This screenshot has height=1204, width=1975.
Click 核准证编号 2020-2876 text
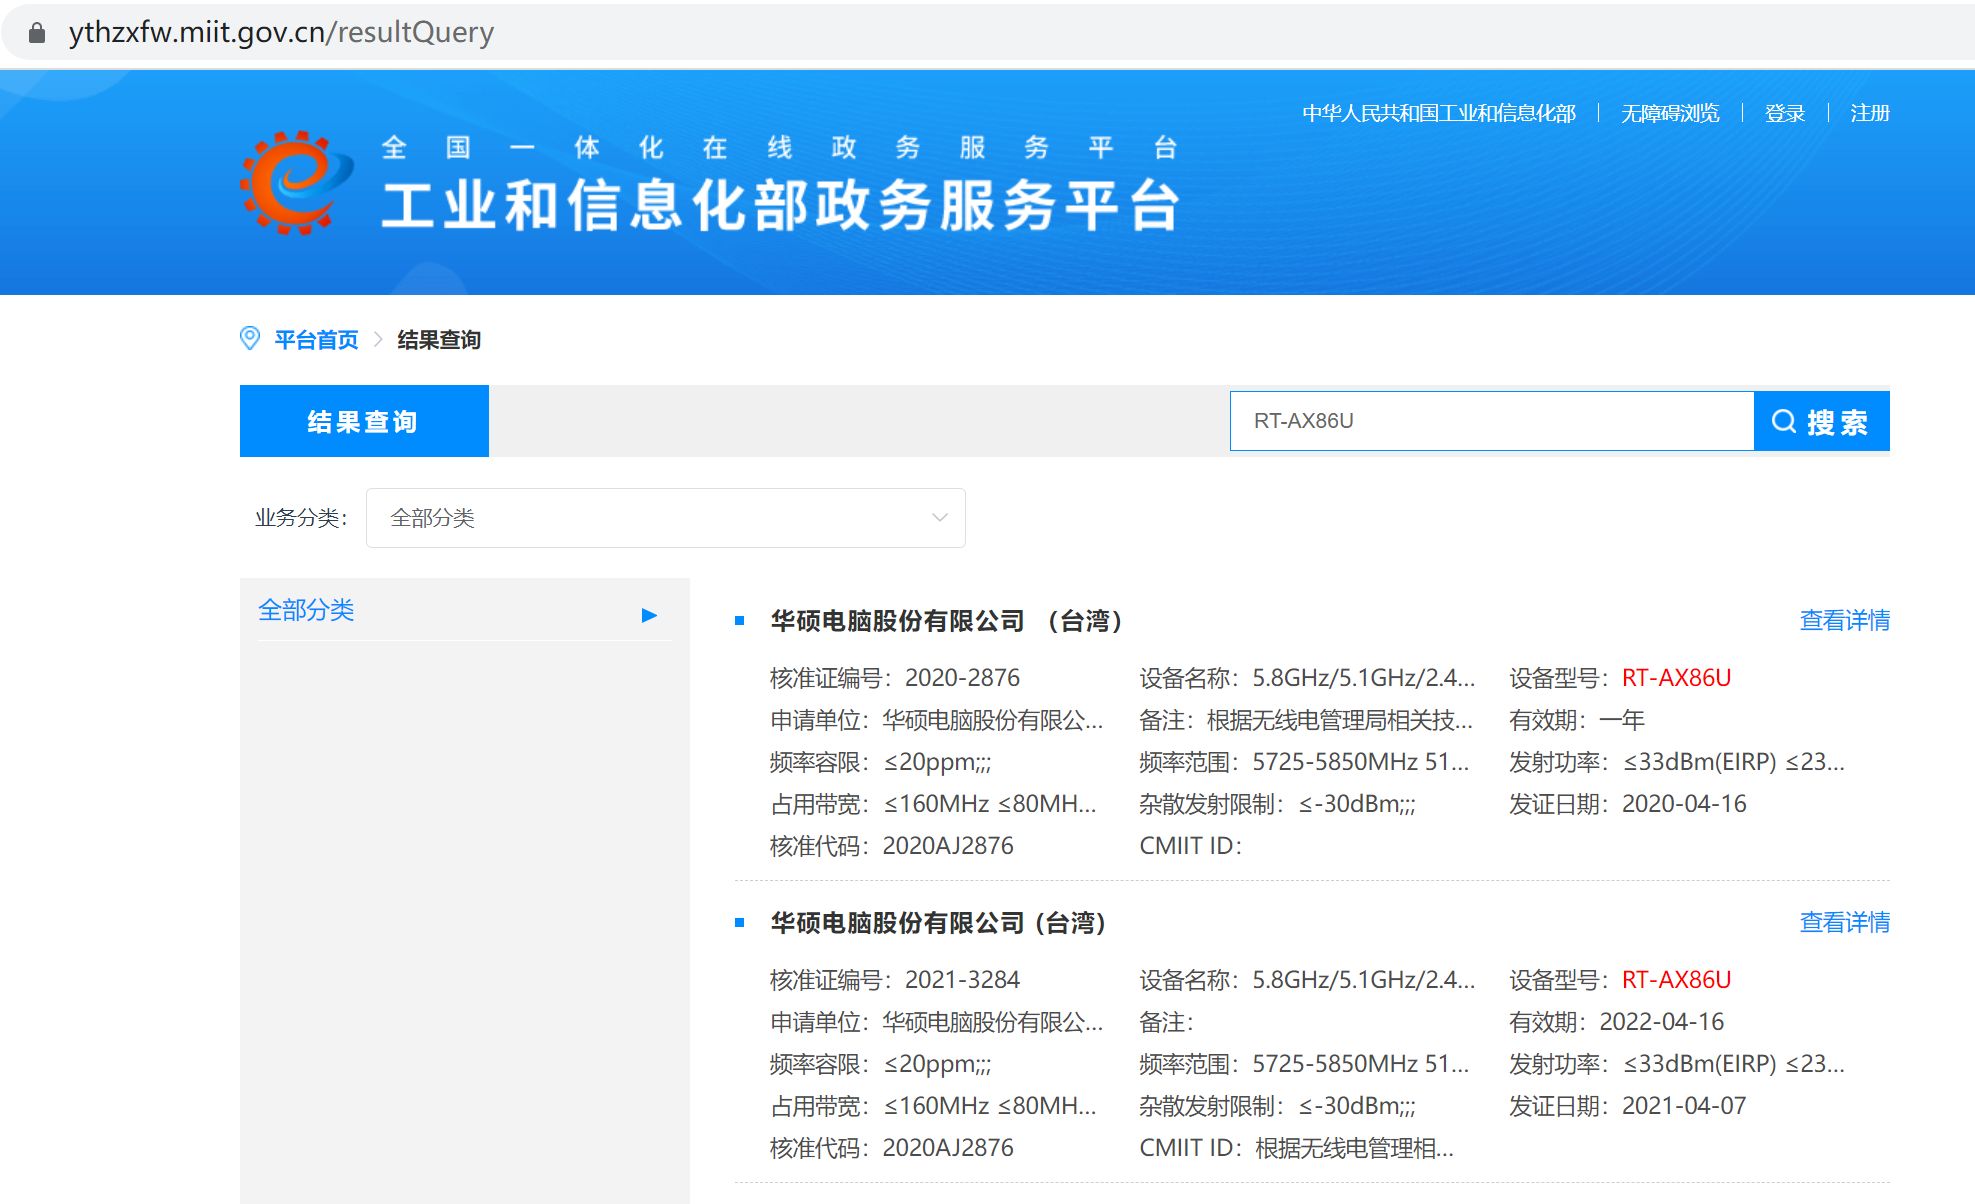pyautogui.click(x=895, y=678)
